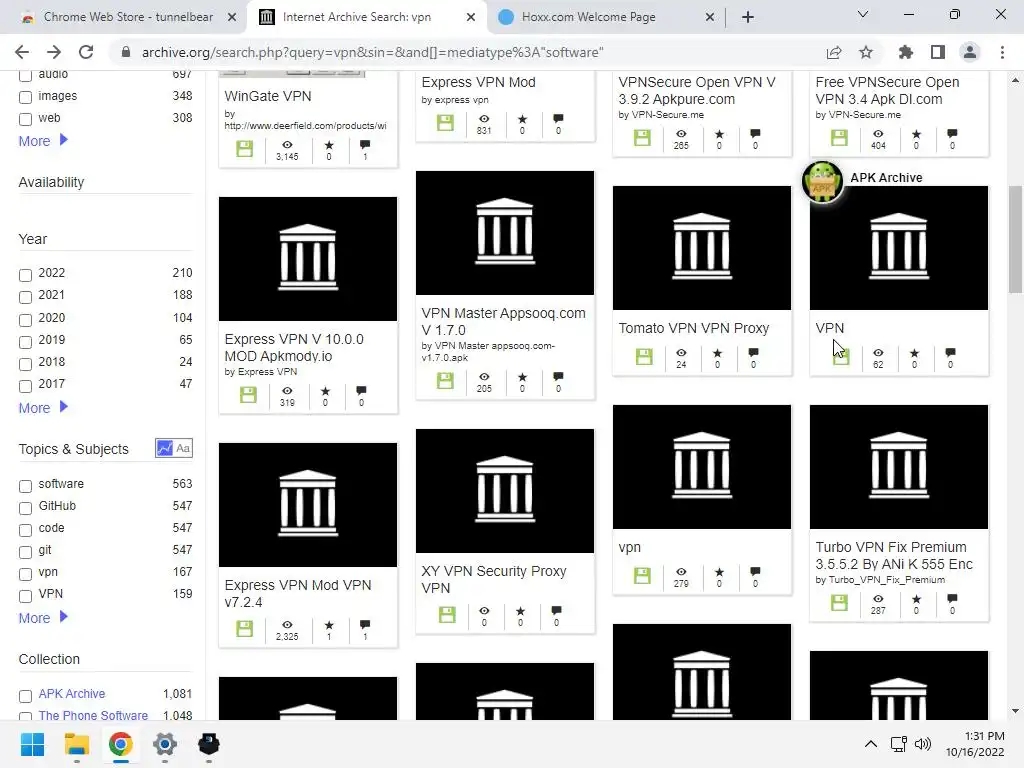Open Settings gear from the taskbar
Image resolution: width=1024 pixels, height=768 pixels.
pyautogui.click(x=165, y=744)
